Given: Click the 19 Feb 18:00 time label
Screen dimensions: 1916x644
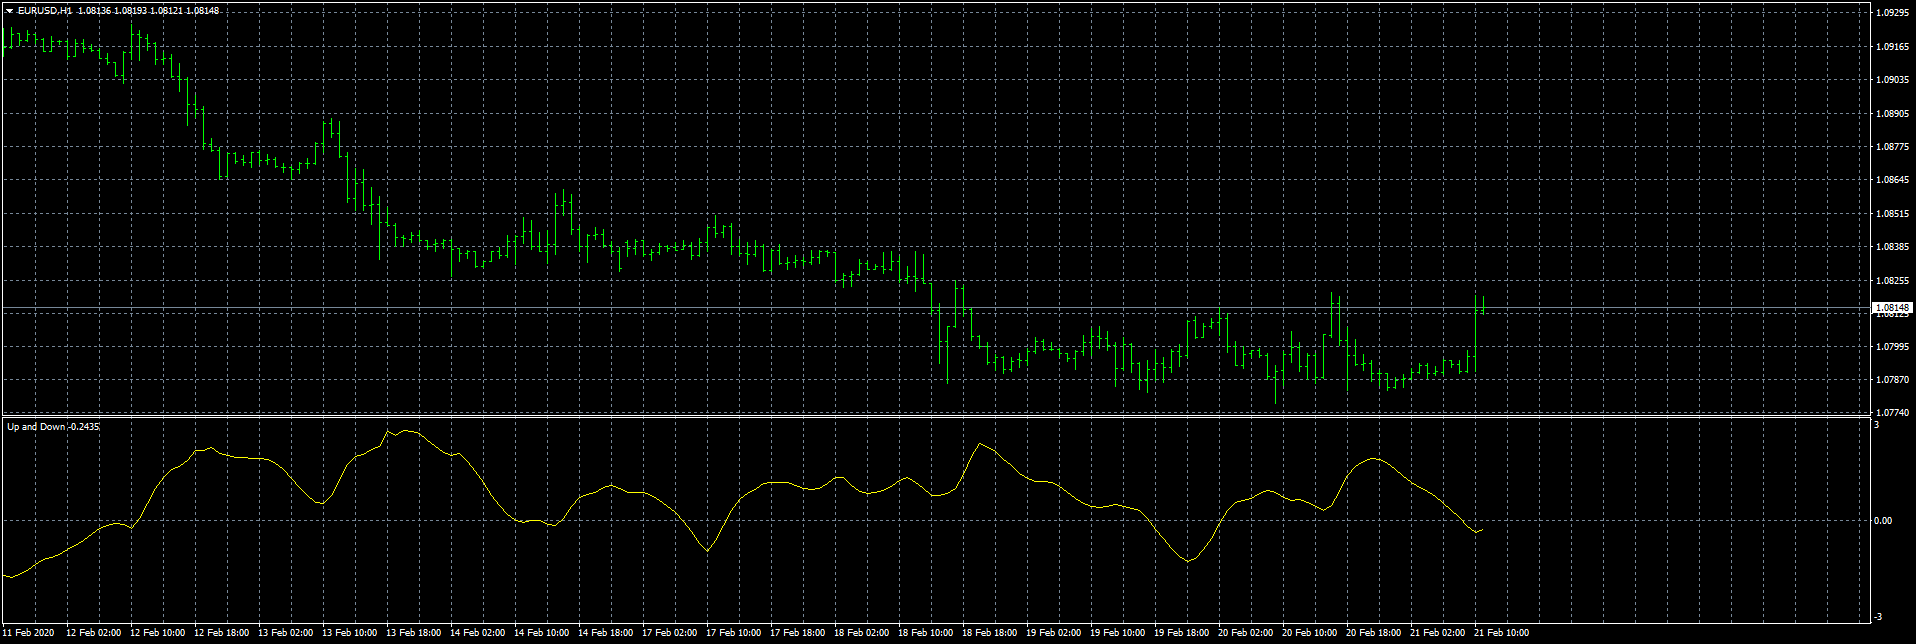Looking at the screenshot, I should point(1182,633).
